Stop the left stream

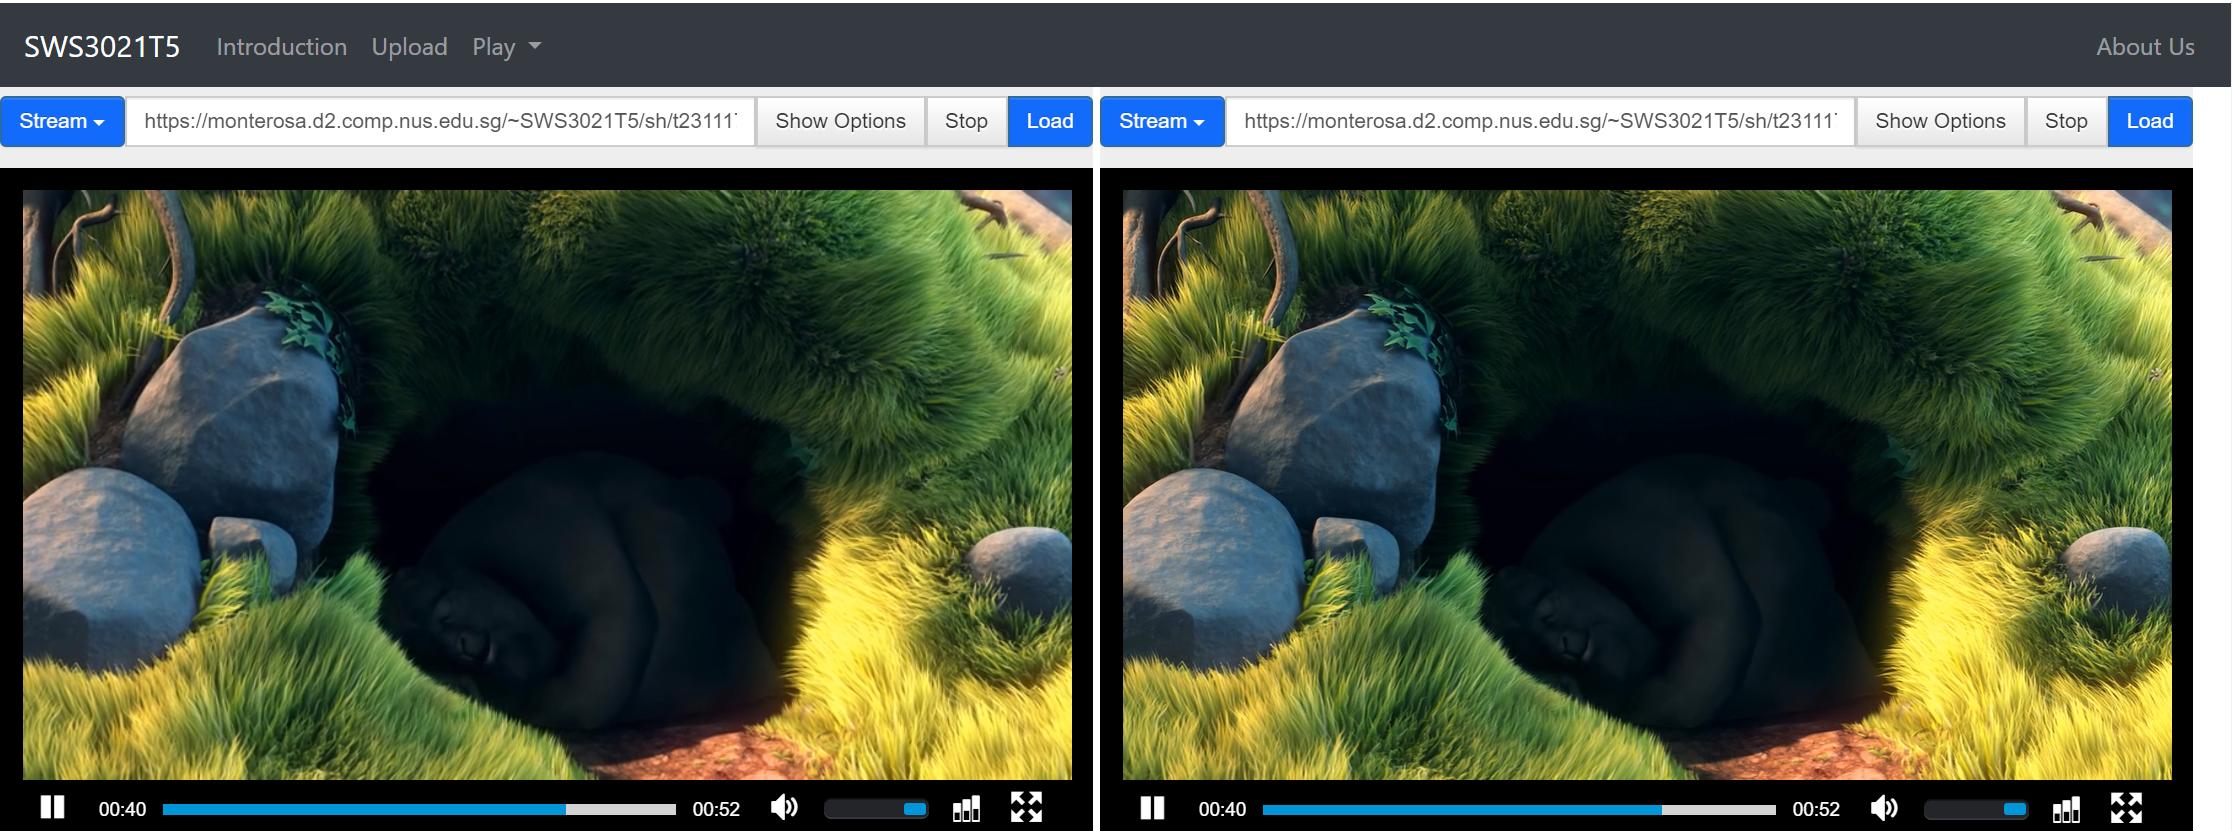click(x=966, y=121)
